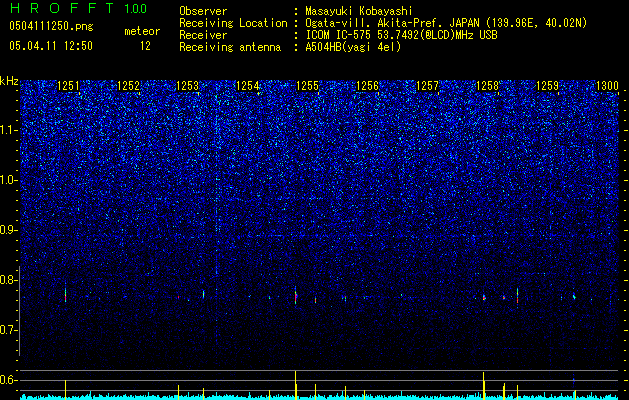Click the 'meteor' label
Viewport: 629px width, 400px height.
pyautogui.click(x=142, y=31)
